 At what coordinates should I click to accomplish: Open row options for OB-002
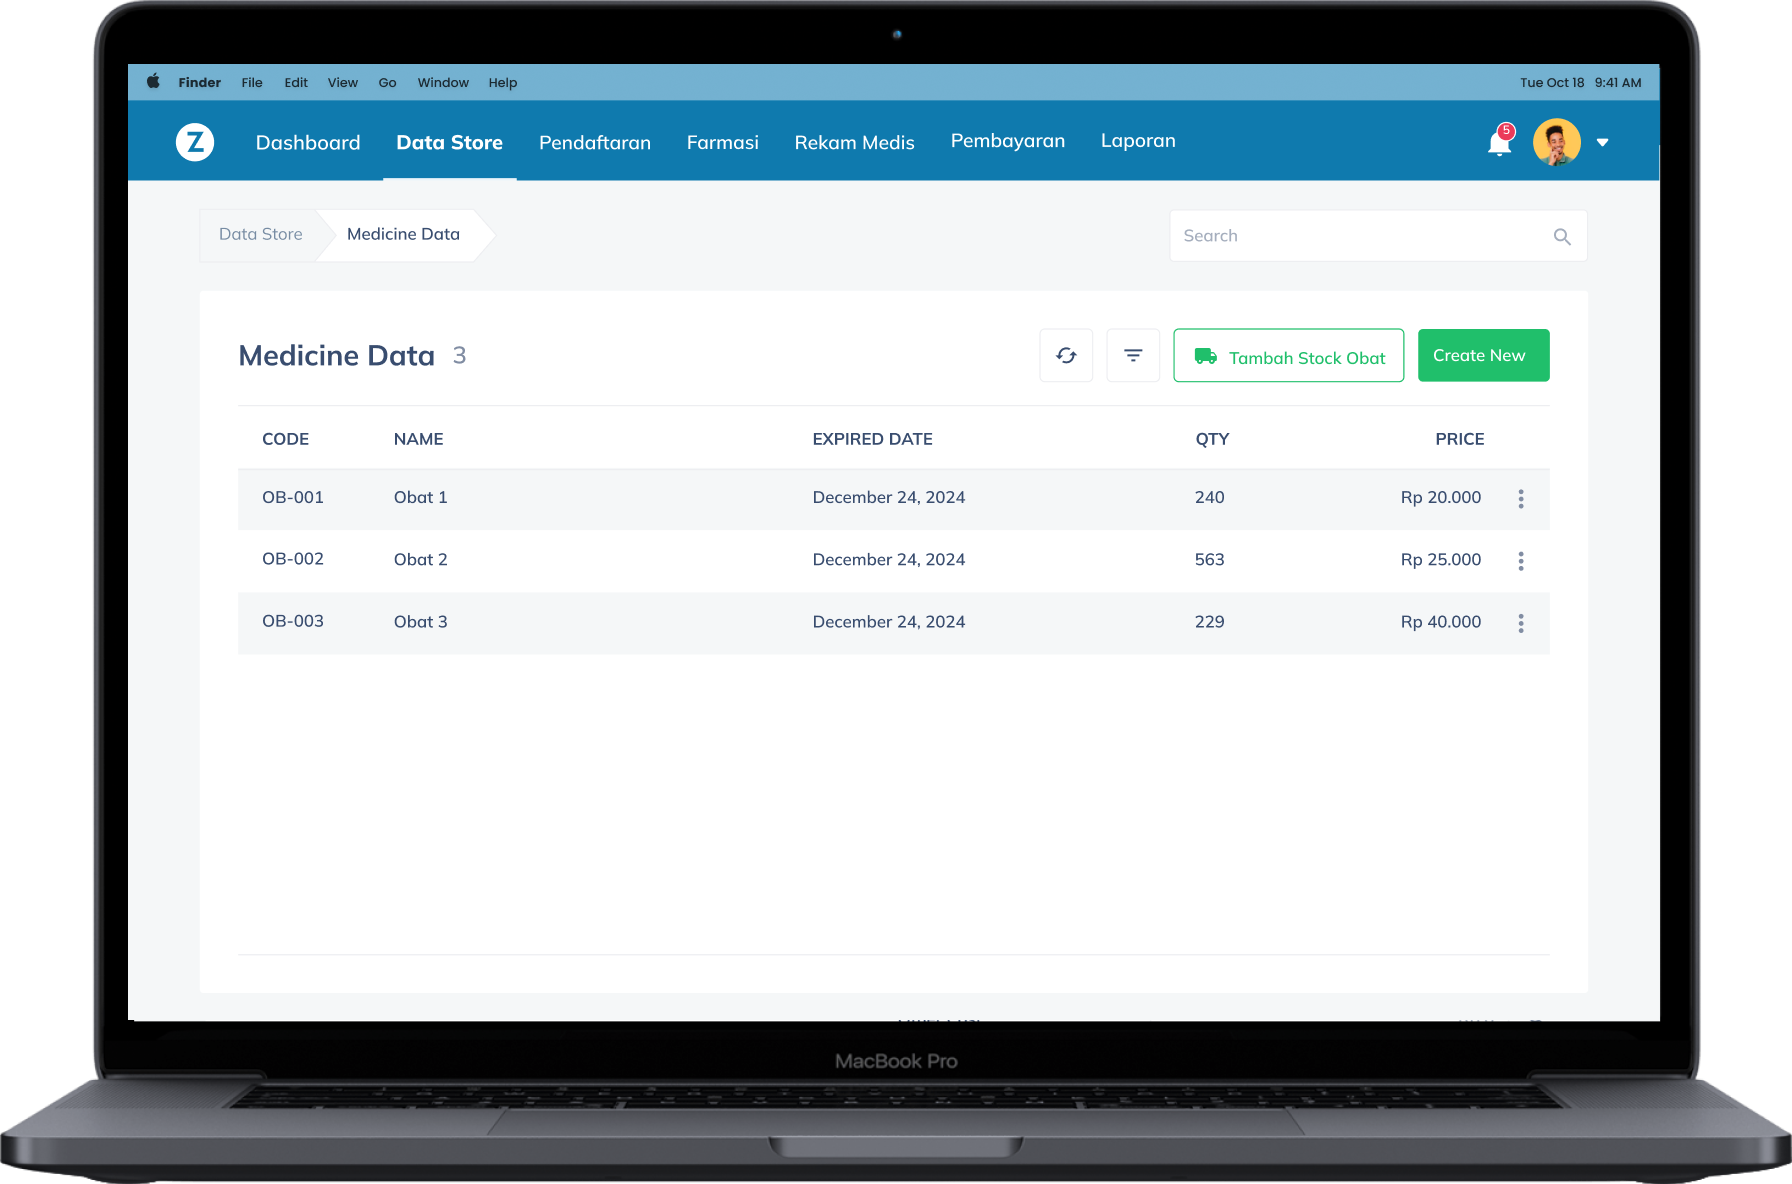[x=1521, y=561]
